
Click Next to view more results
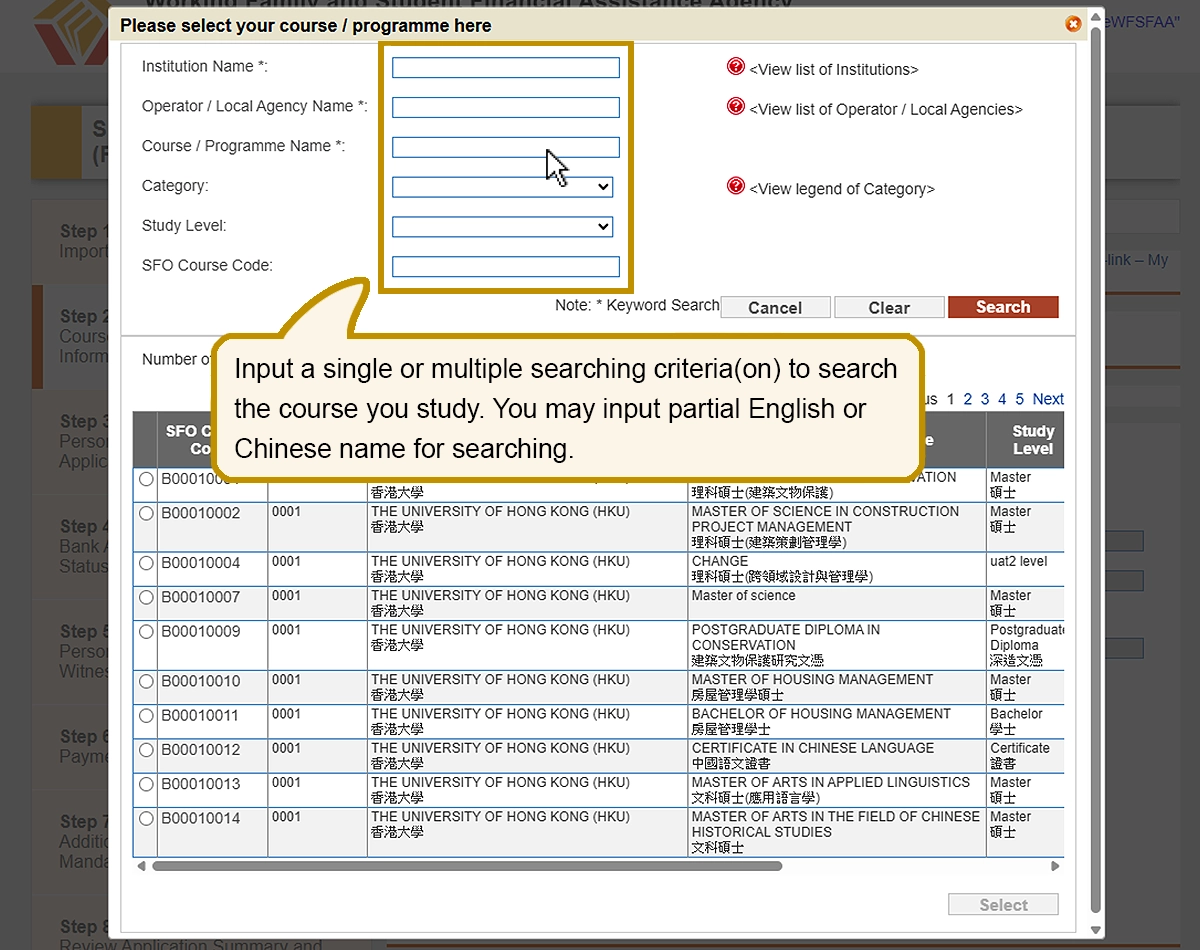coord(1047,399)
